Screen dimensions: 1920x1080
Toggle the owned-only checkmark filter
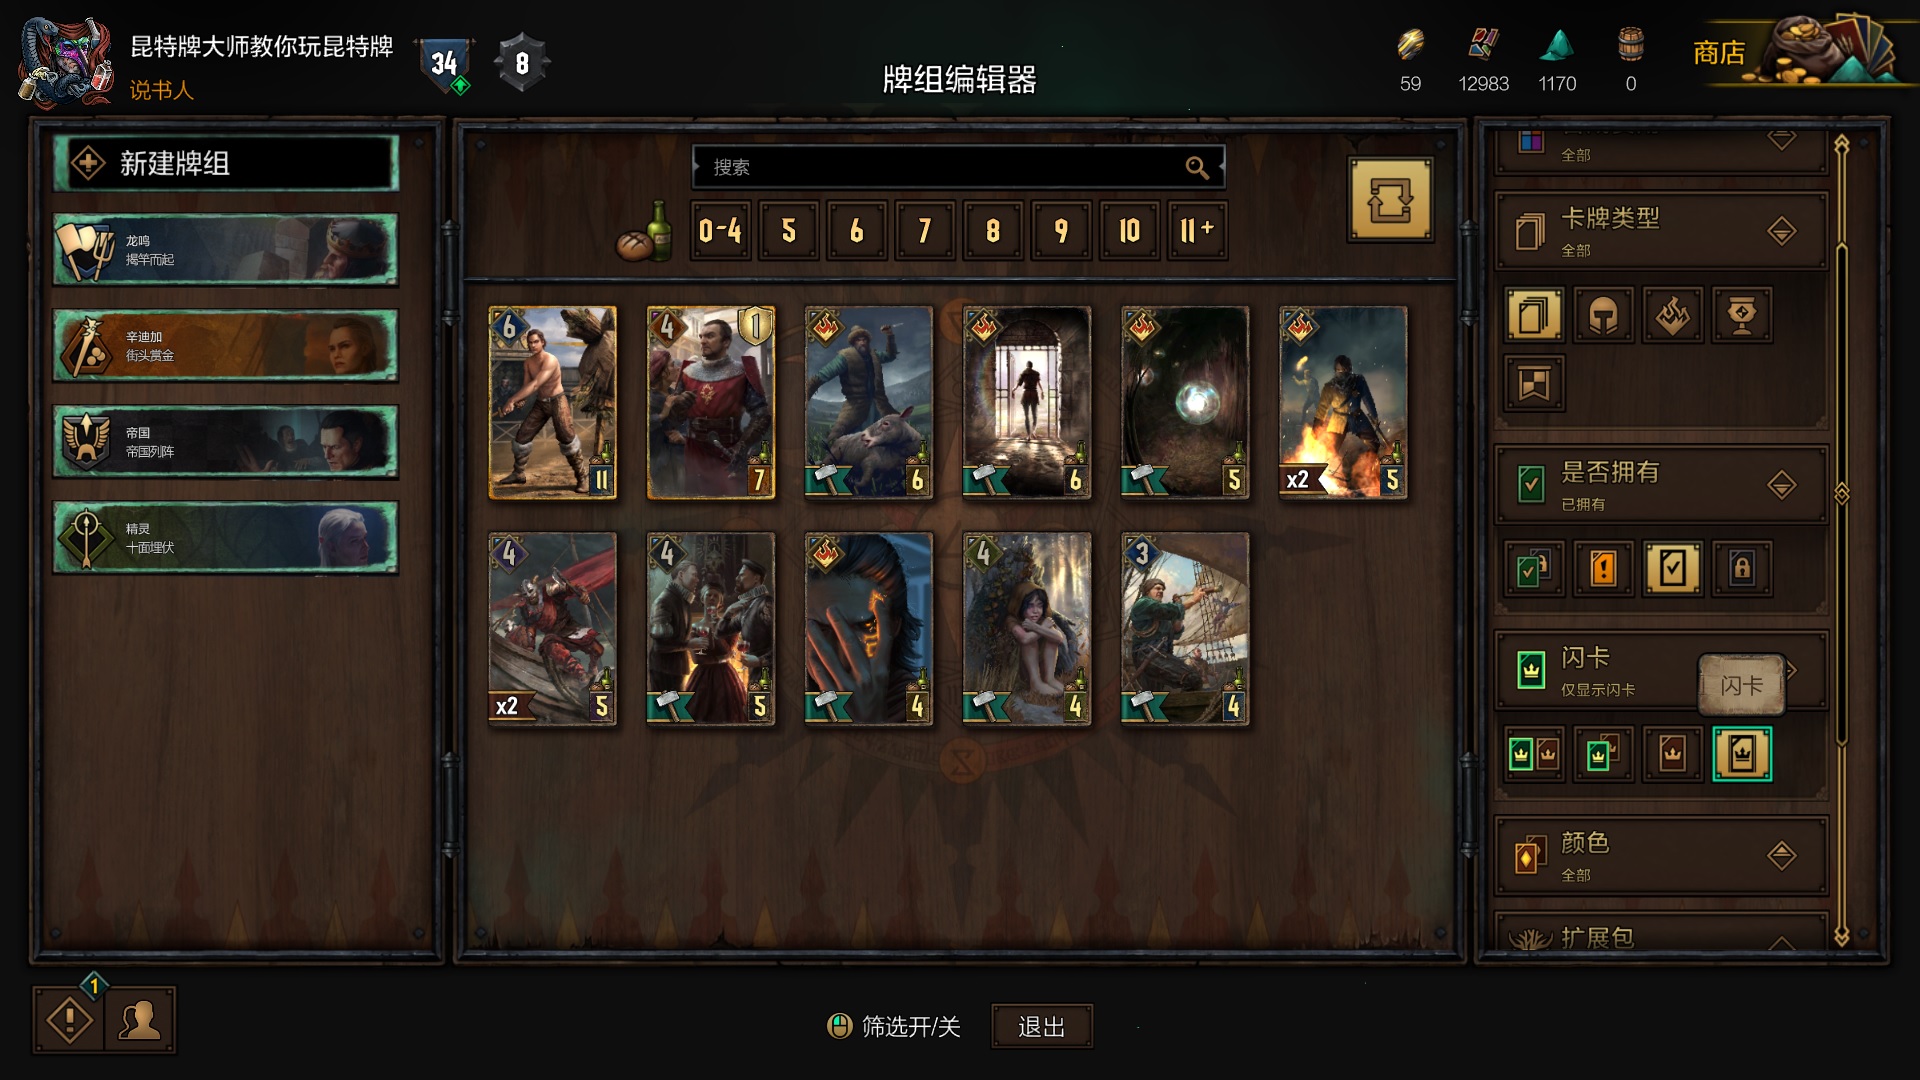pos(1673,568)
